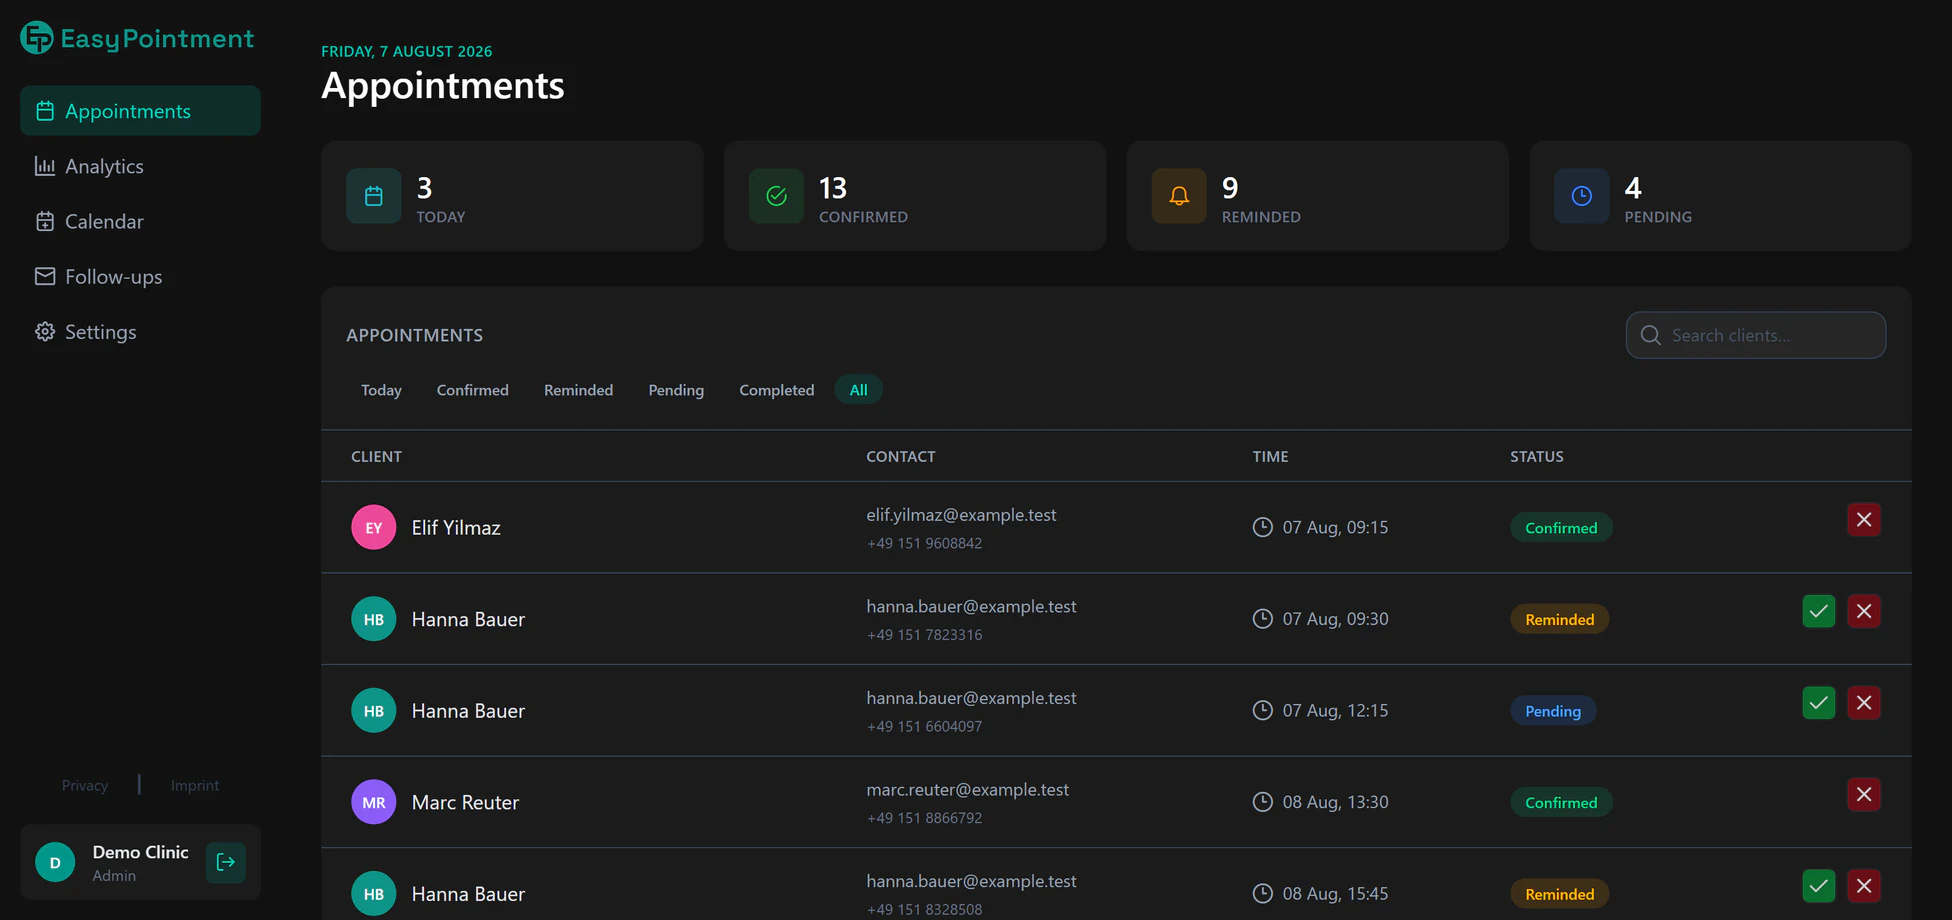Click phone number +49 151 6604097
The width and height of the screenshot is (1952, 920).
[x=924, y=727]
